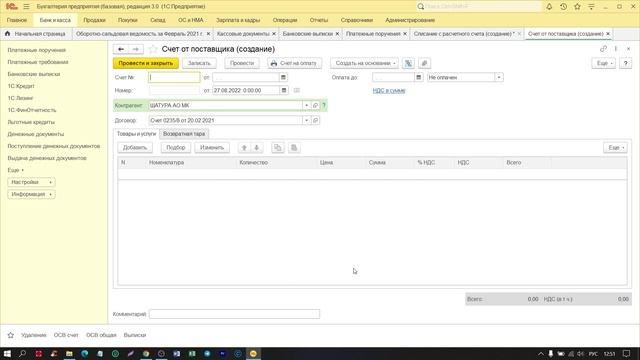Click the Провести button
The width and height of the screenshot is (640, 360).
tap(242, 63)
